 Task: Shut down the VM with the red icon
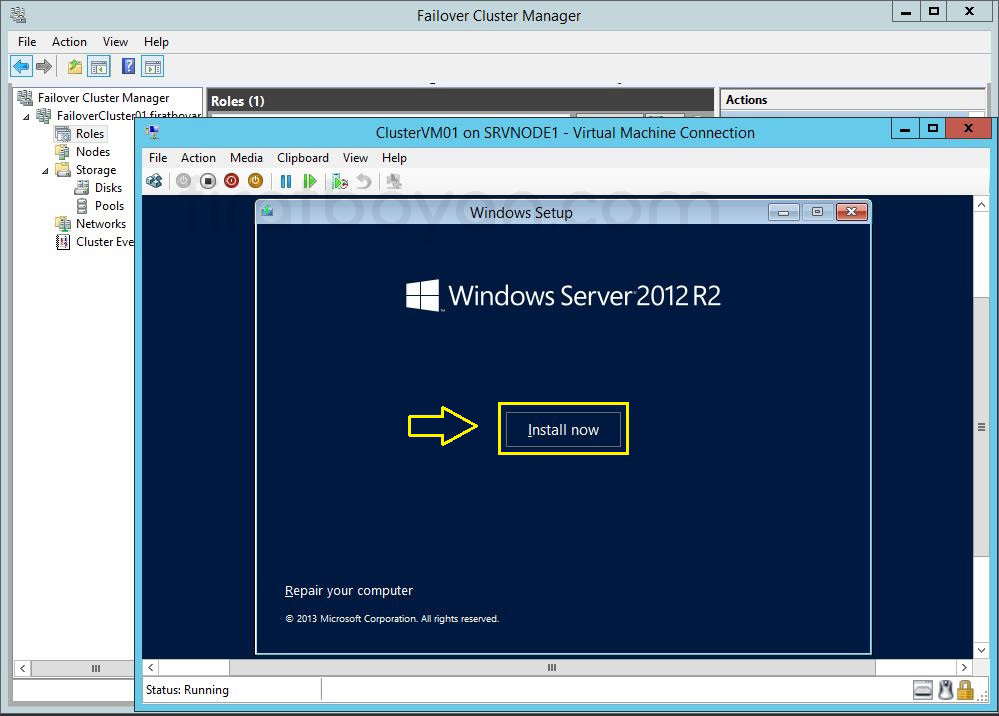[231, 182]
